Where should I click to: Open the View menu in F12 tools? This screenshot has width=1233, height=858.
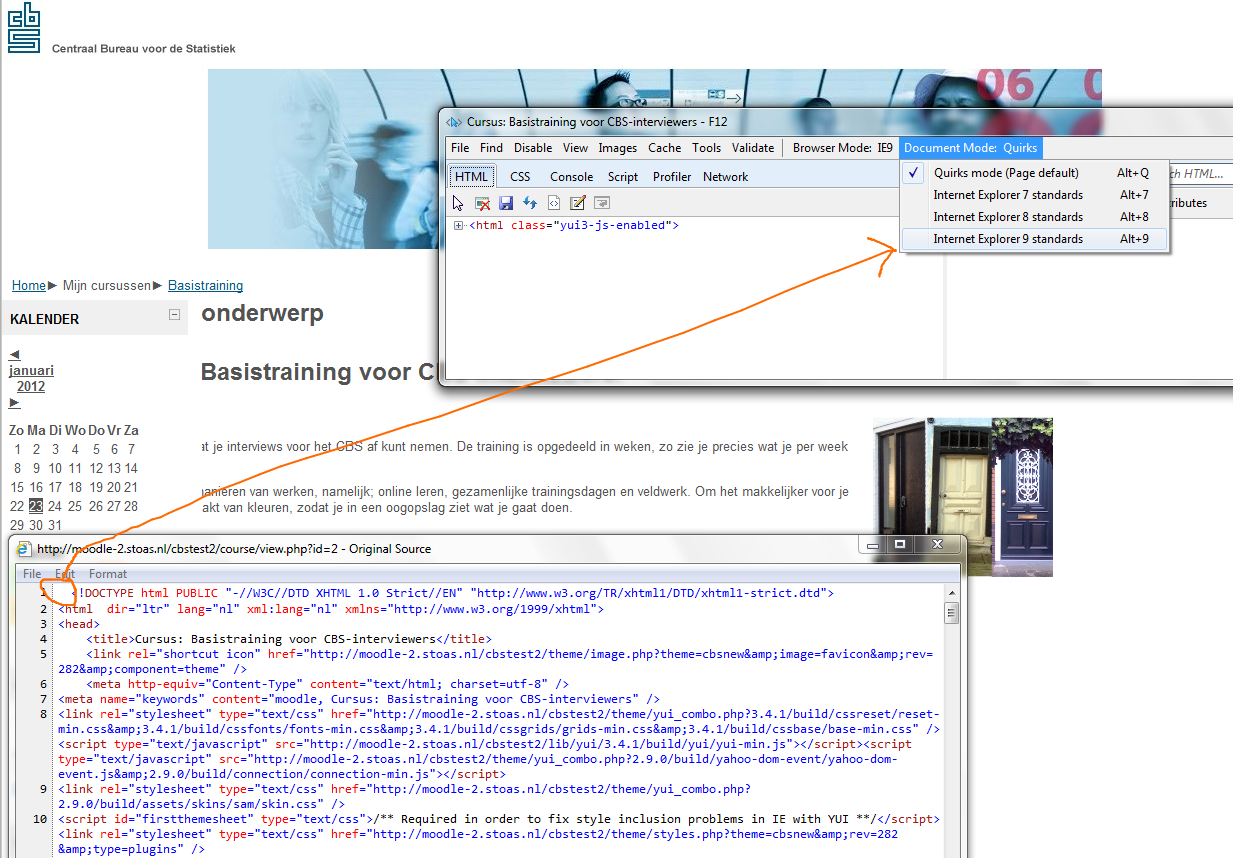tap(575, 148)
